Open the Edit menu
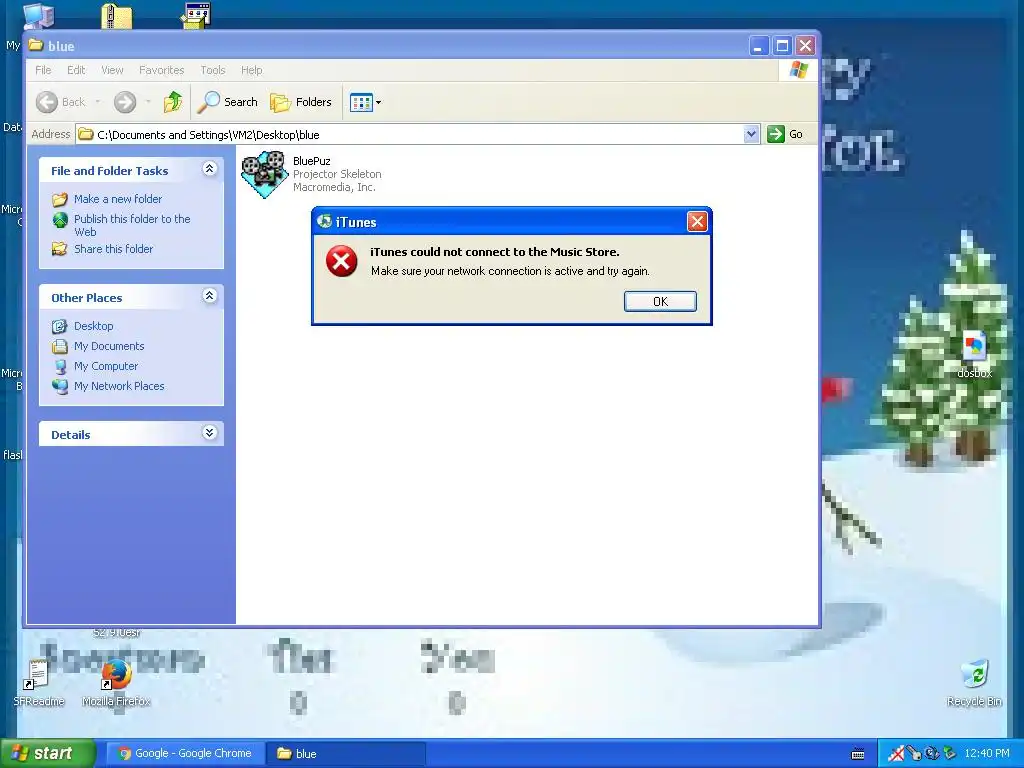1024x768 pixels. tap(76, 70)
